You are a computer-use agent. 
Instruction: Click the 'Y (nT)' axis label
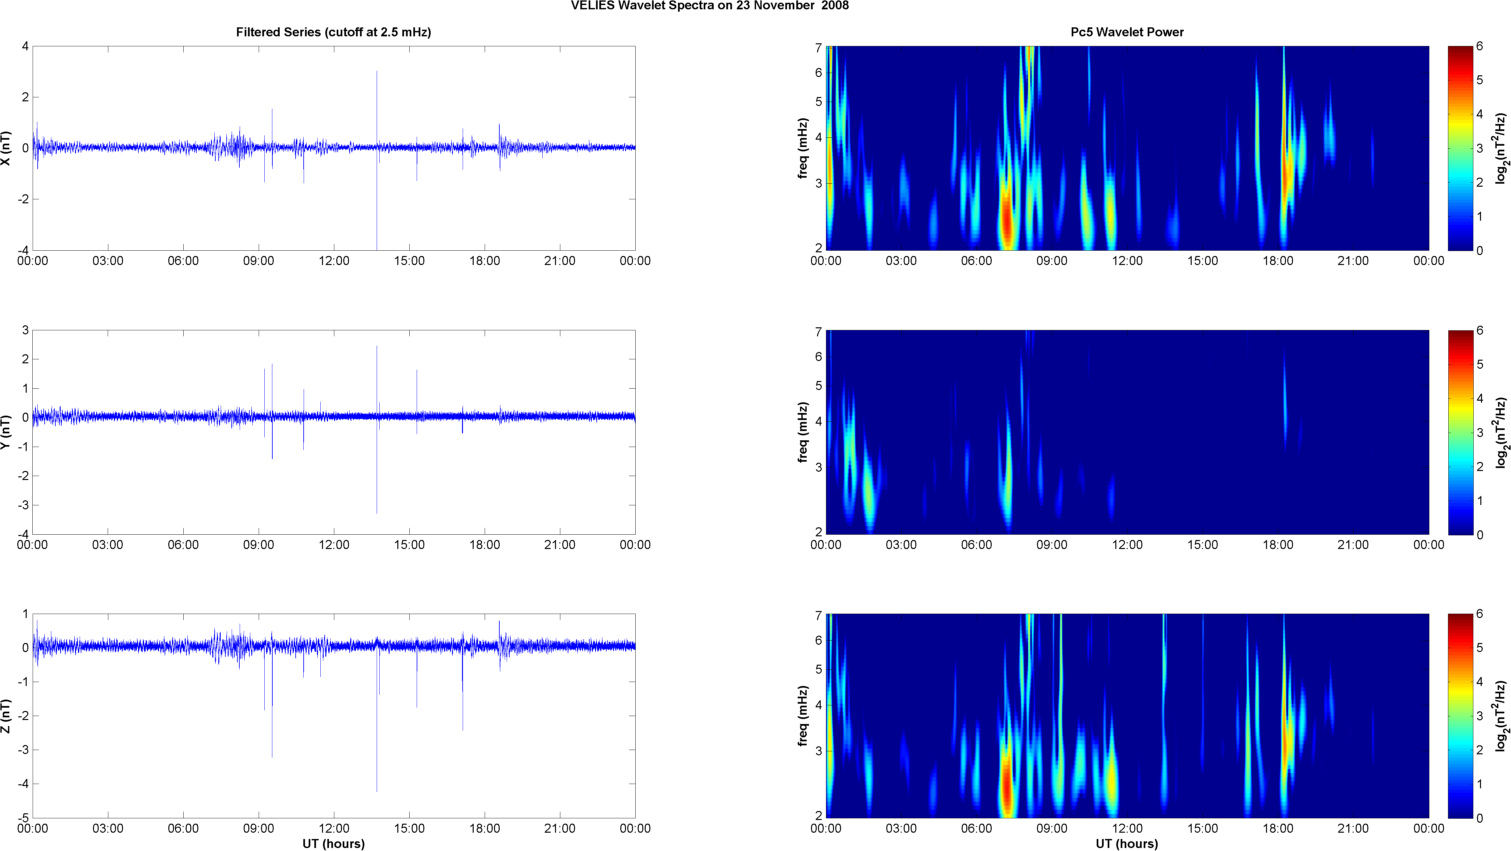click(7, 432)
